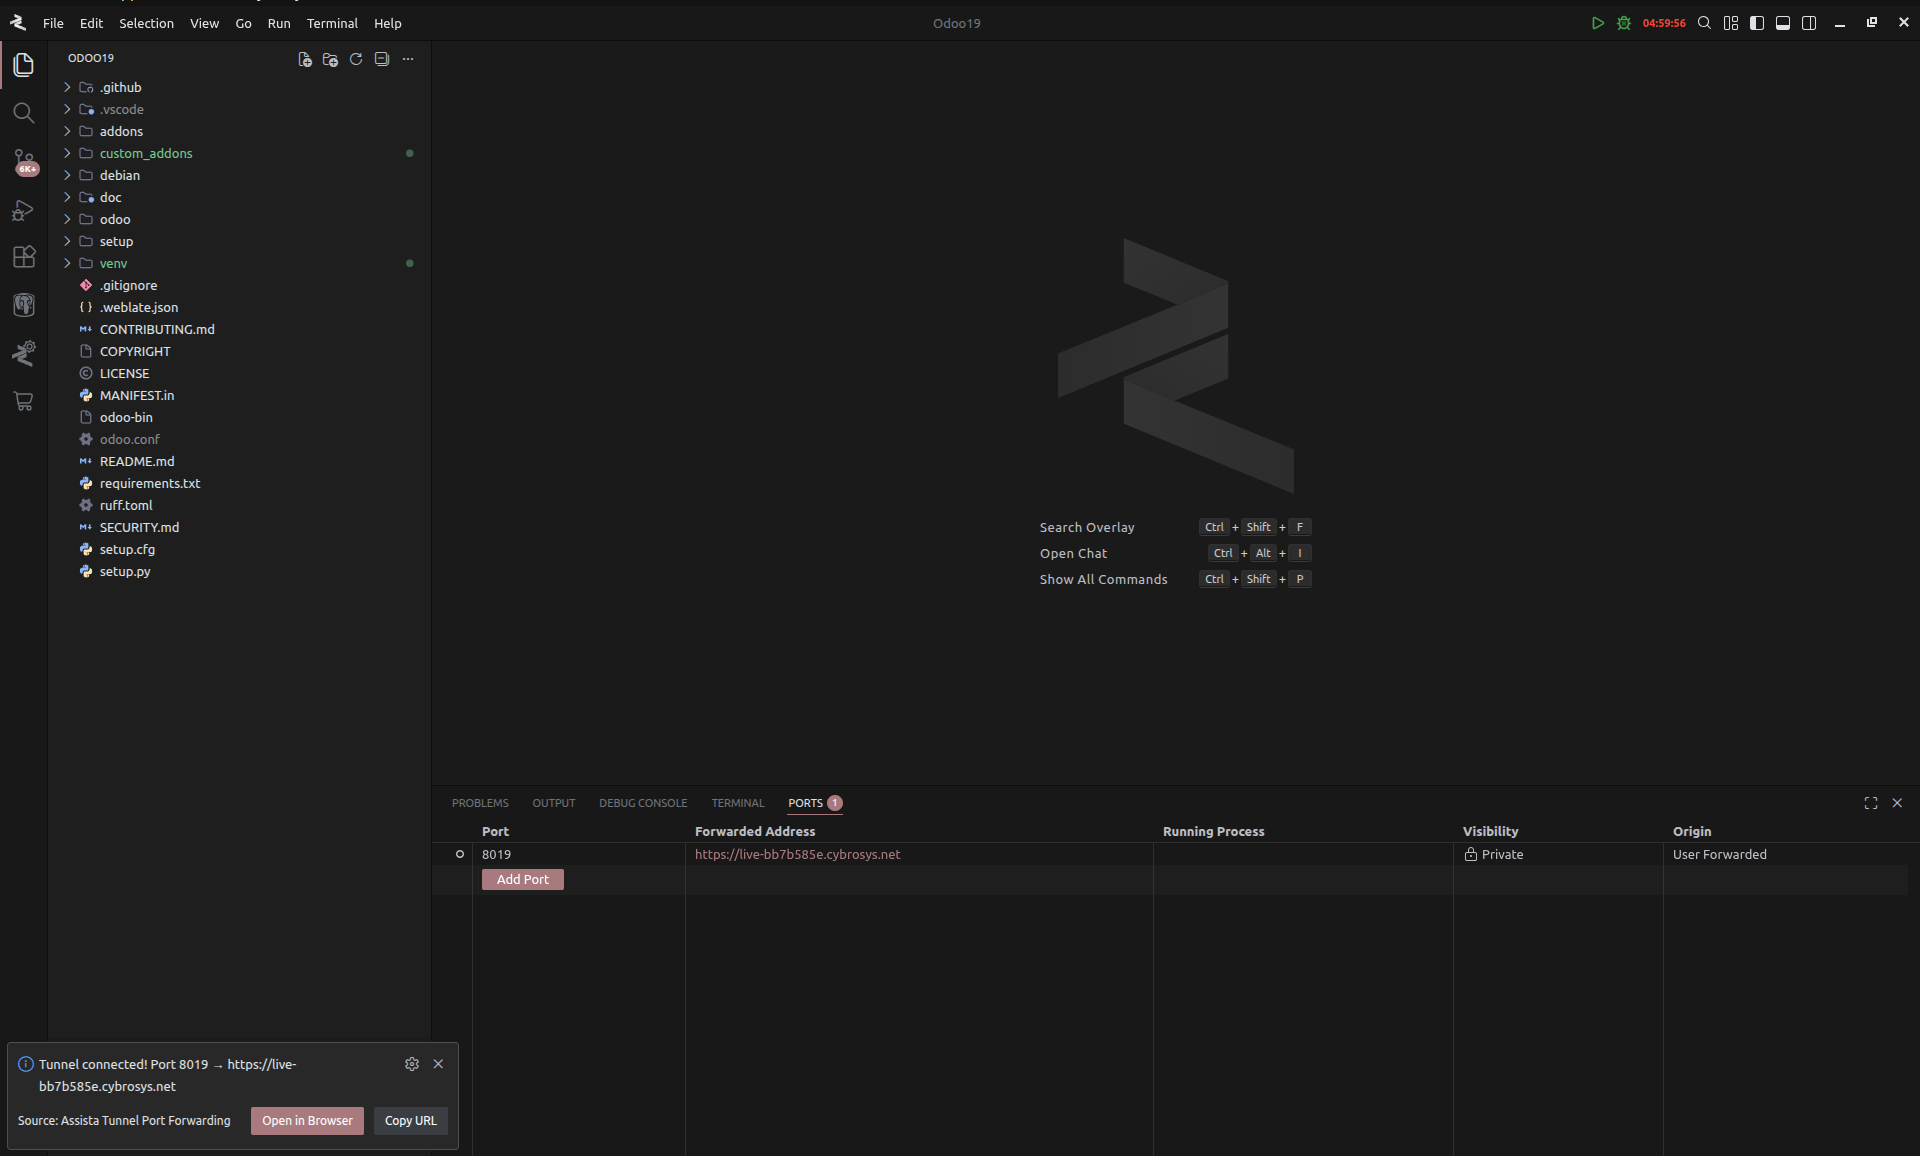Select the PORTS tab
This screenshot has height=1156, width=1920.
point(815,803)
